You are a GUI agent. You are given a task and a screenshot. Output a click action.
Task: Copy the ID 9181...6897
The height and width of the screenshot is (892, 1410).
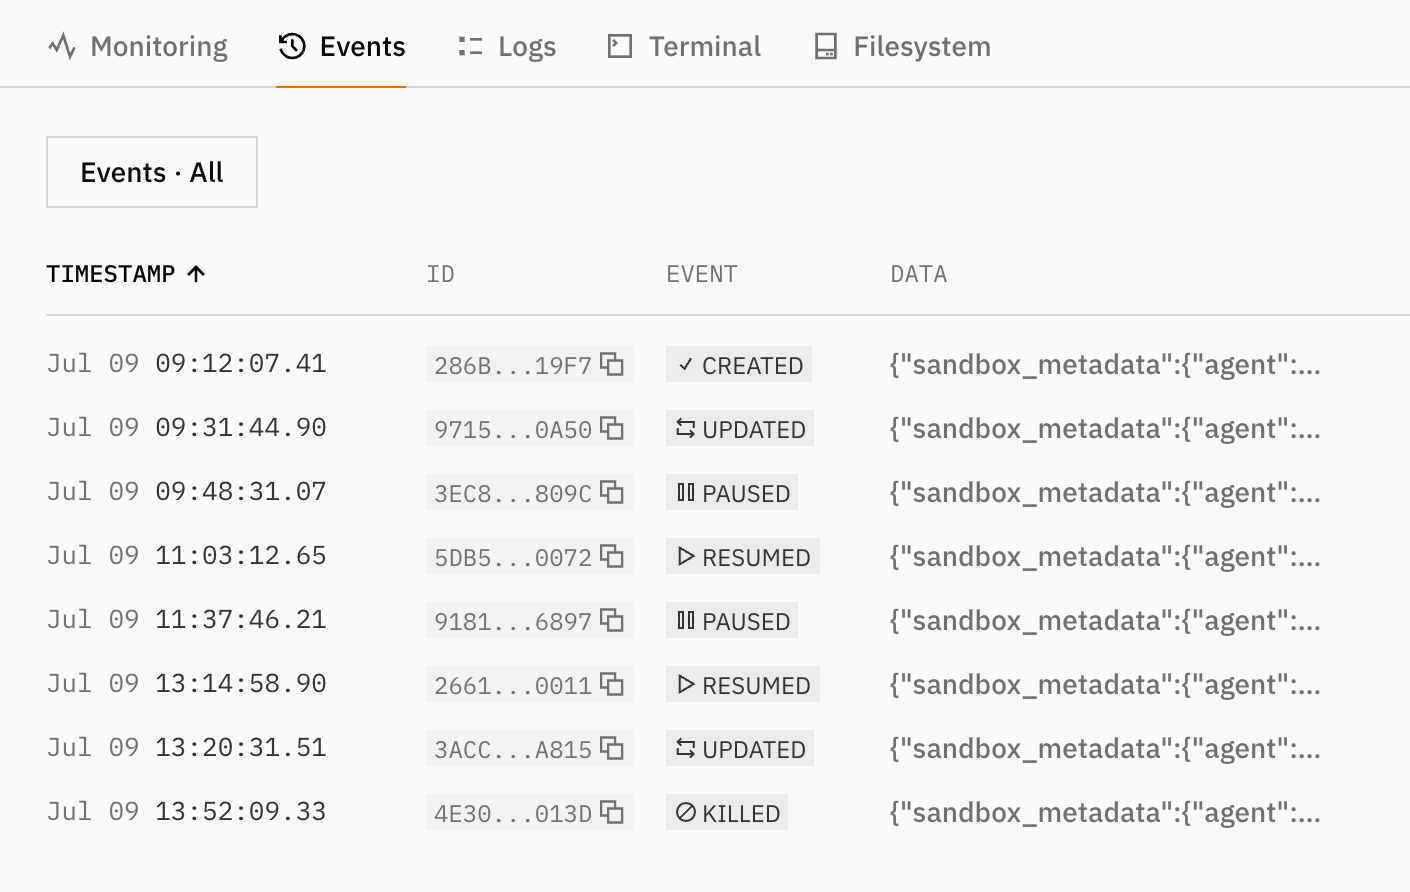click(612, 620)
